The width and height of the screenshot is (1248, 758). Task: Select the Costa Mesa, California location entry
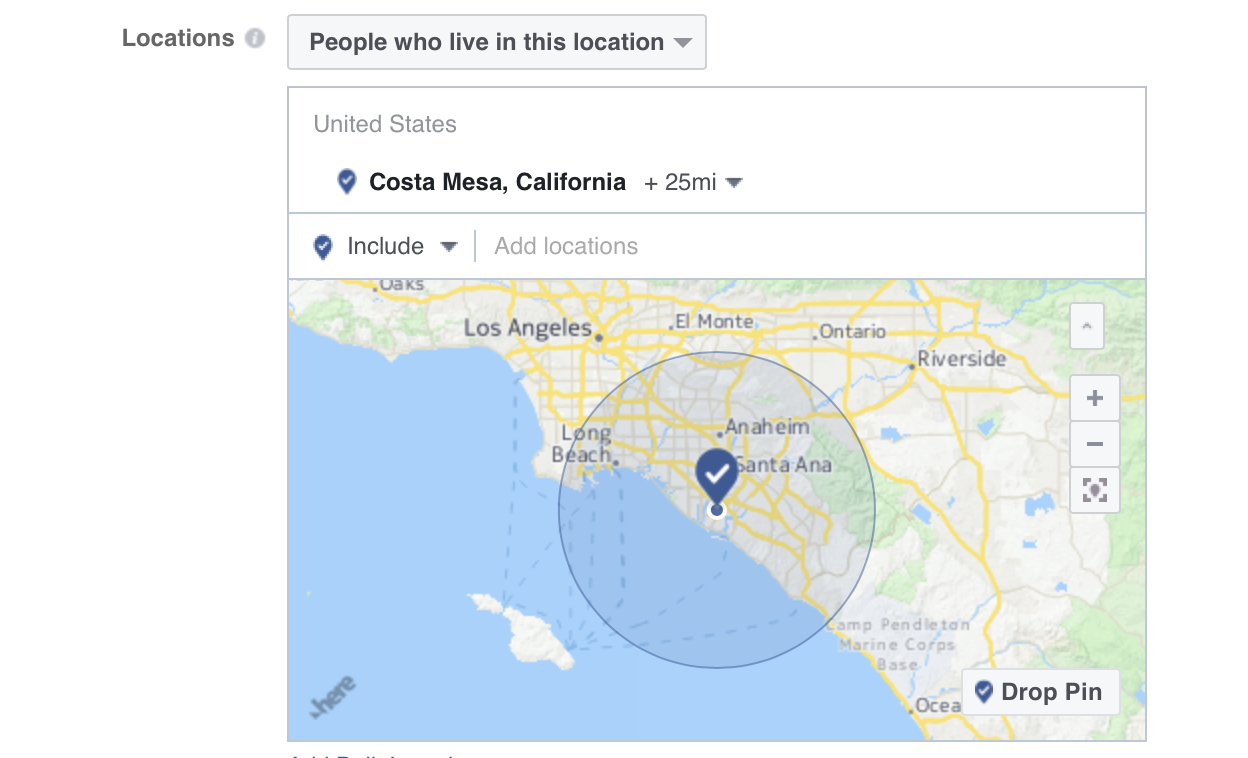tap(497, 182)
